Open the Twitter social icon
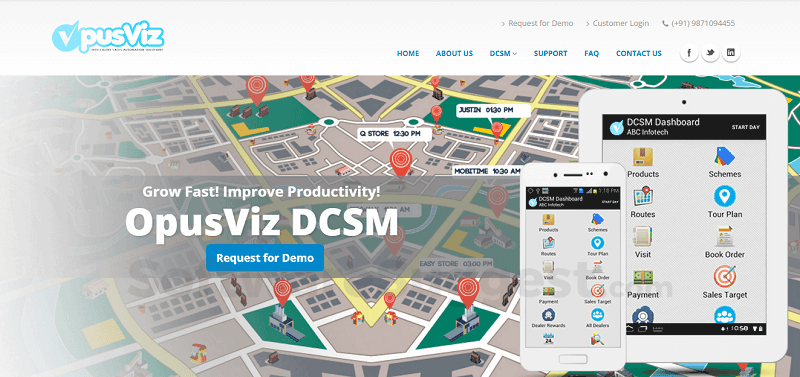800x377 pixels. point(710,53)
